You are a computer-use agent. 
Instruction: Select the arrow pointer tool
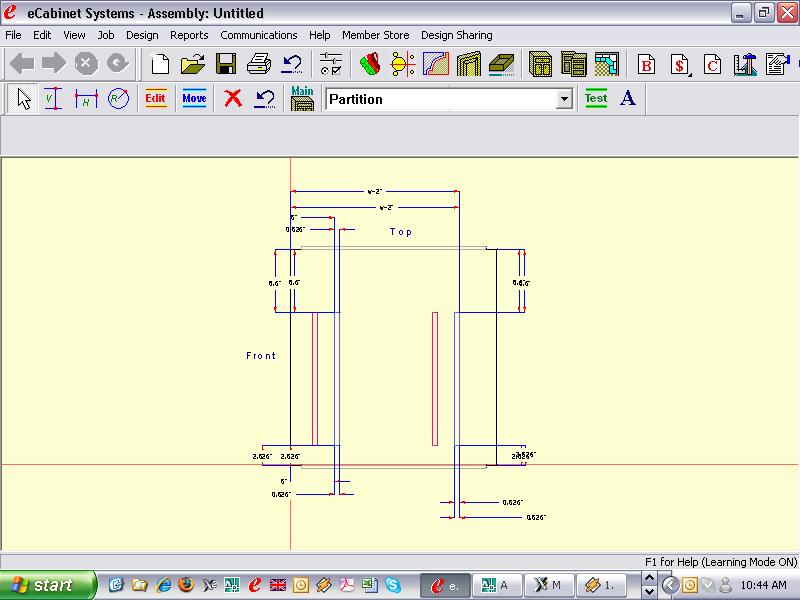(x=23, y=98)
